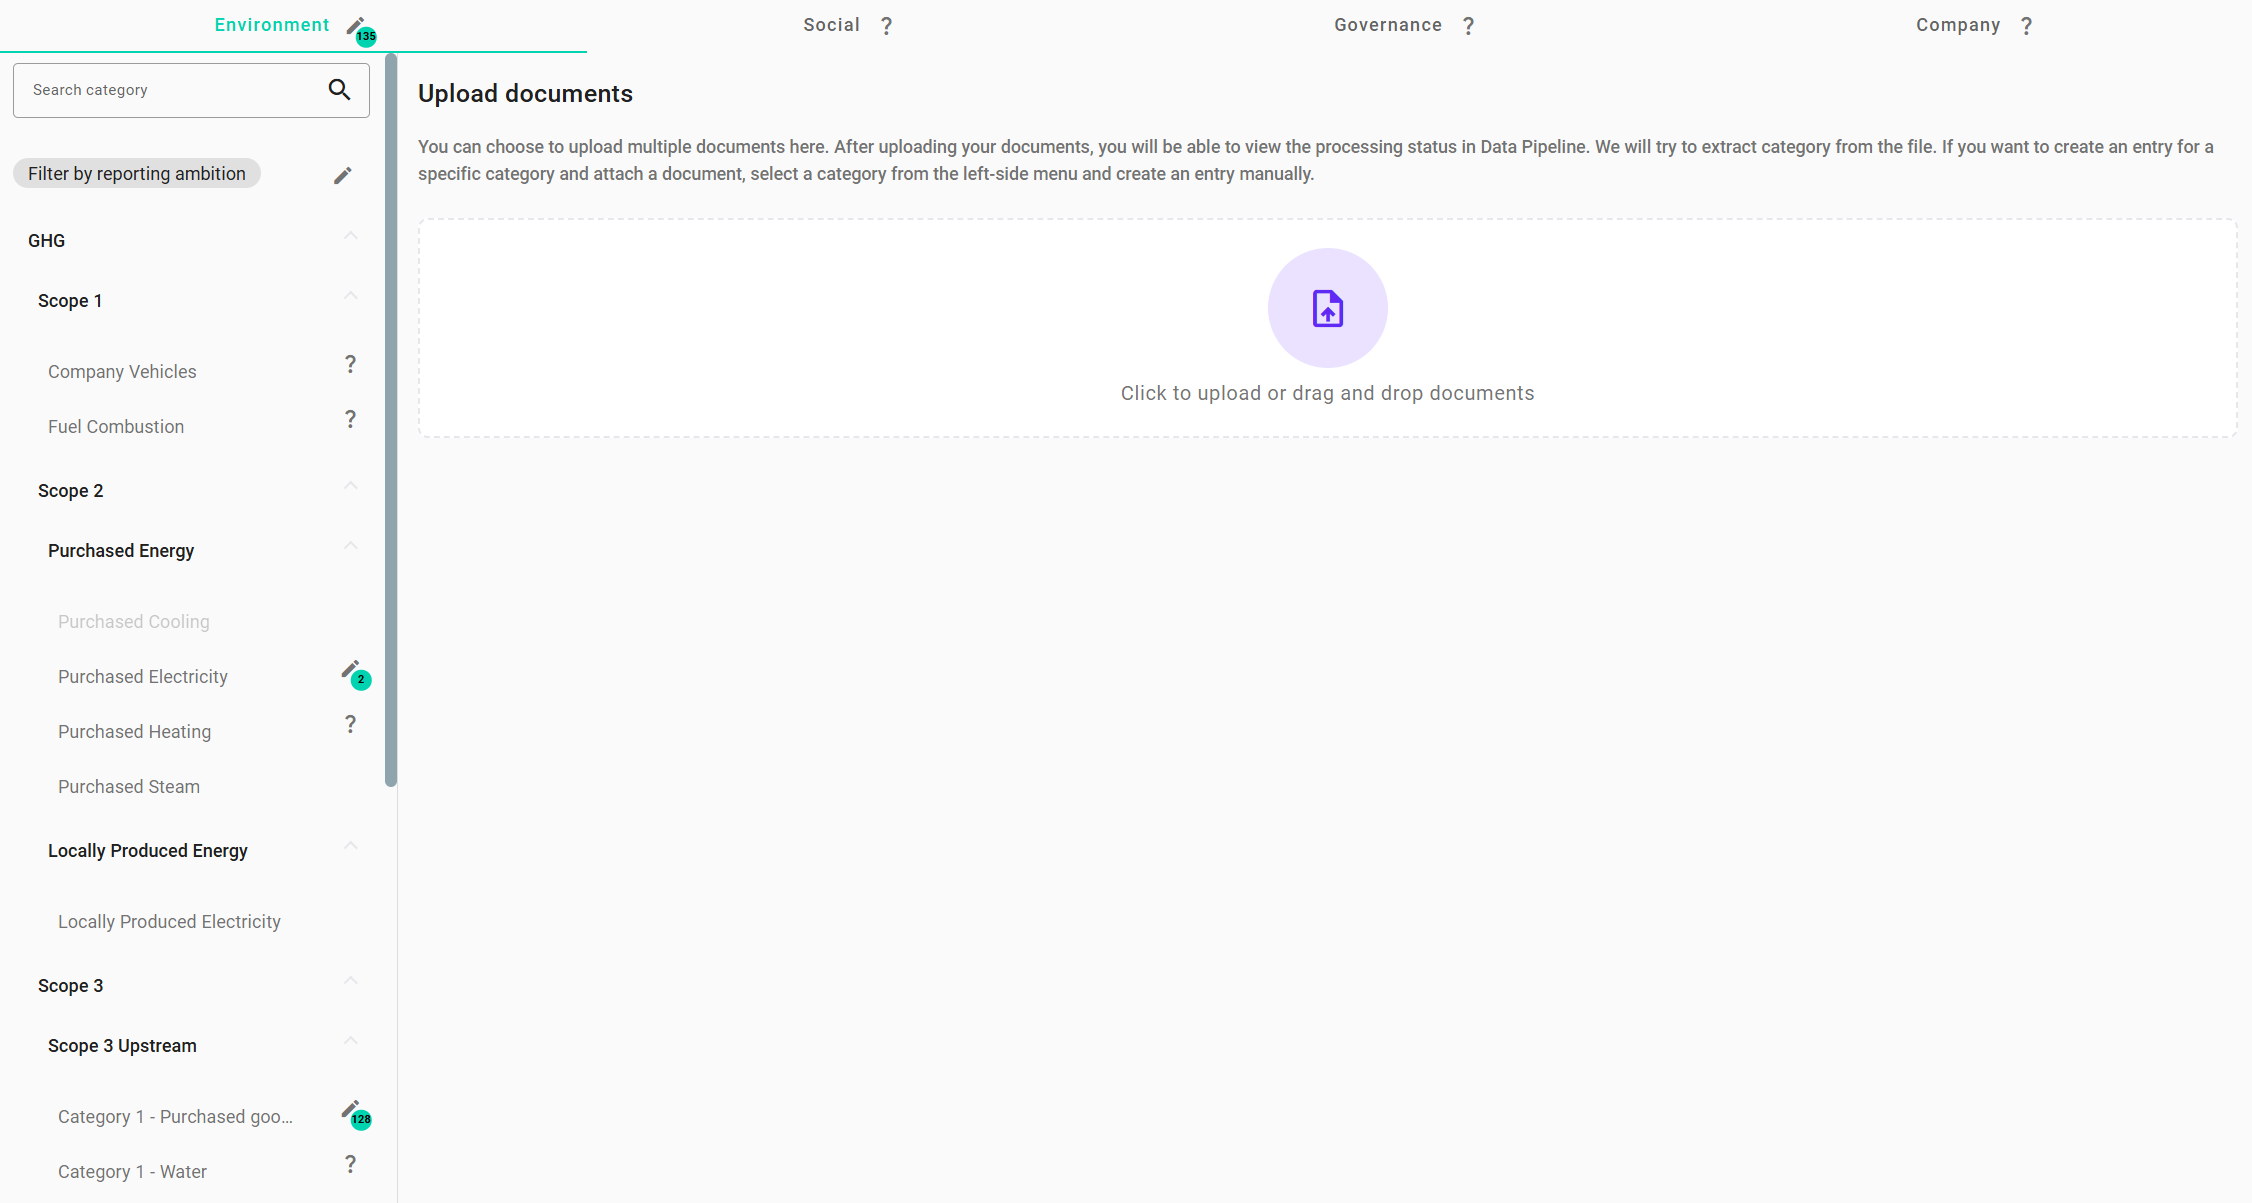The image size is (2252, 1203).
Task: Collapse the GHG section
Action: [x=351, y=236]
